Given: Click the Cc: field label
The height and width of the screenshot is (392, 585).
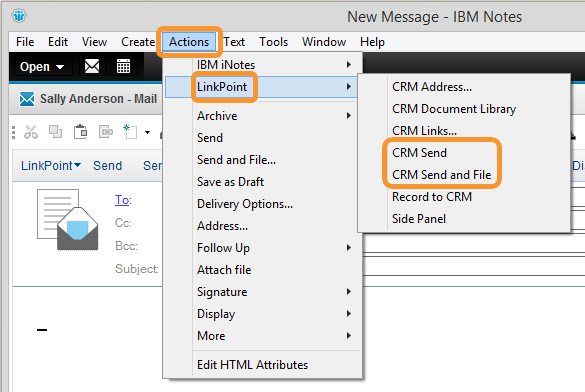Looking at the screenshot, I should coord(123,223).
